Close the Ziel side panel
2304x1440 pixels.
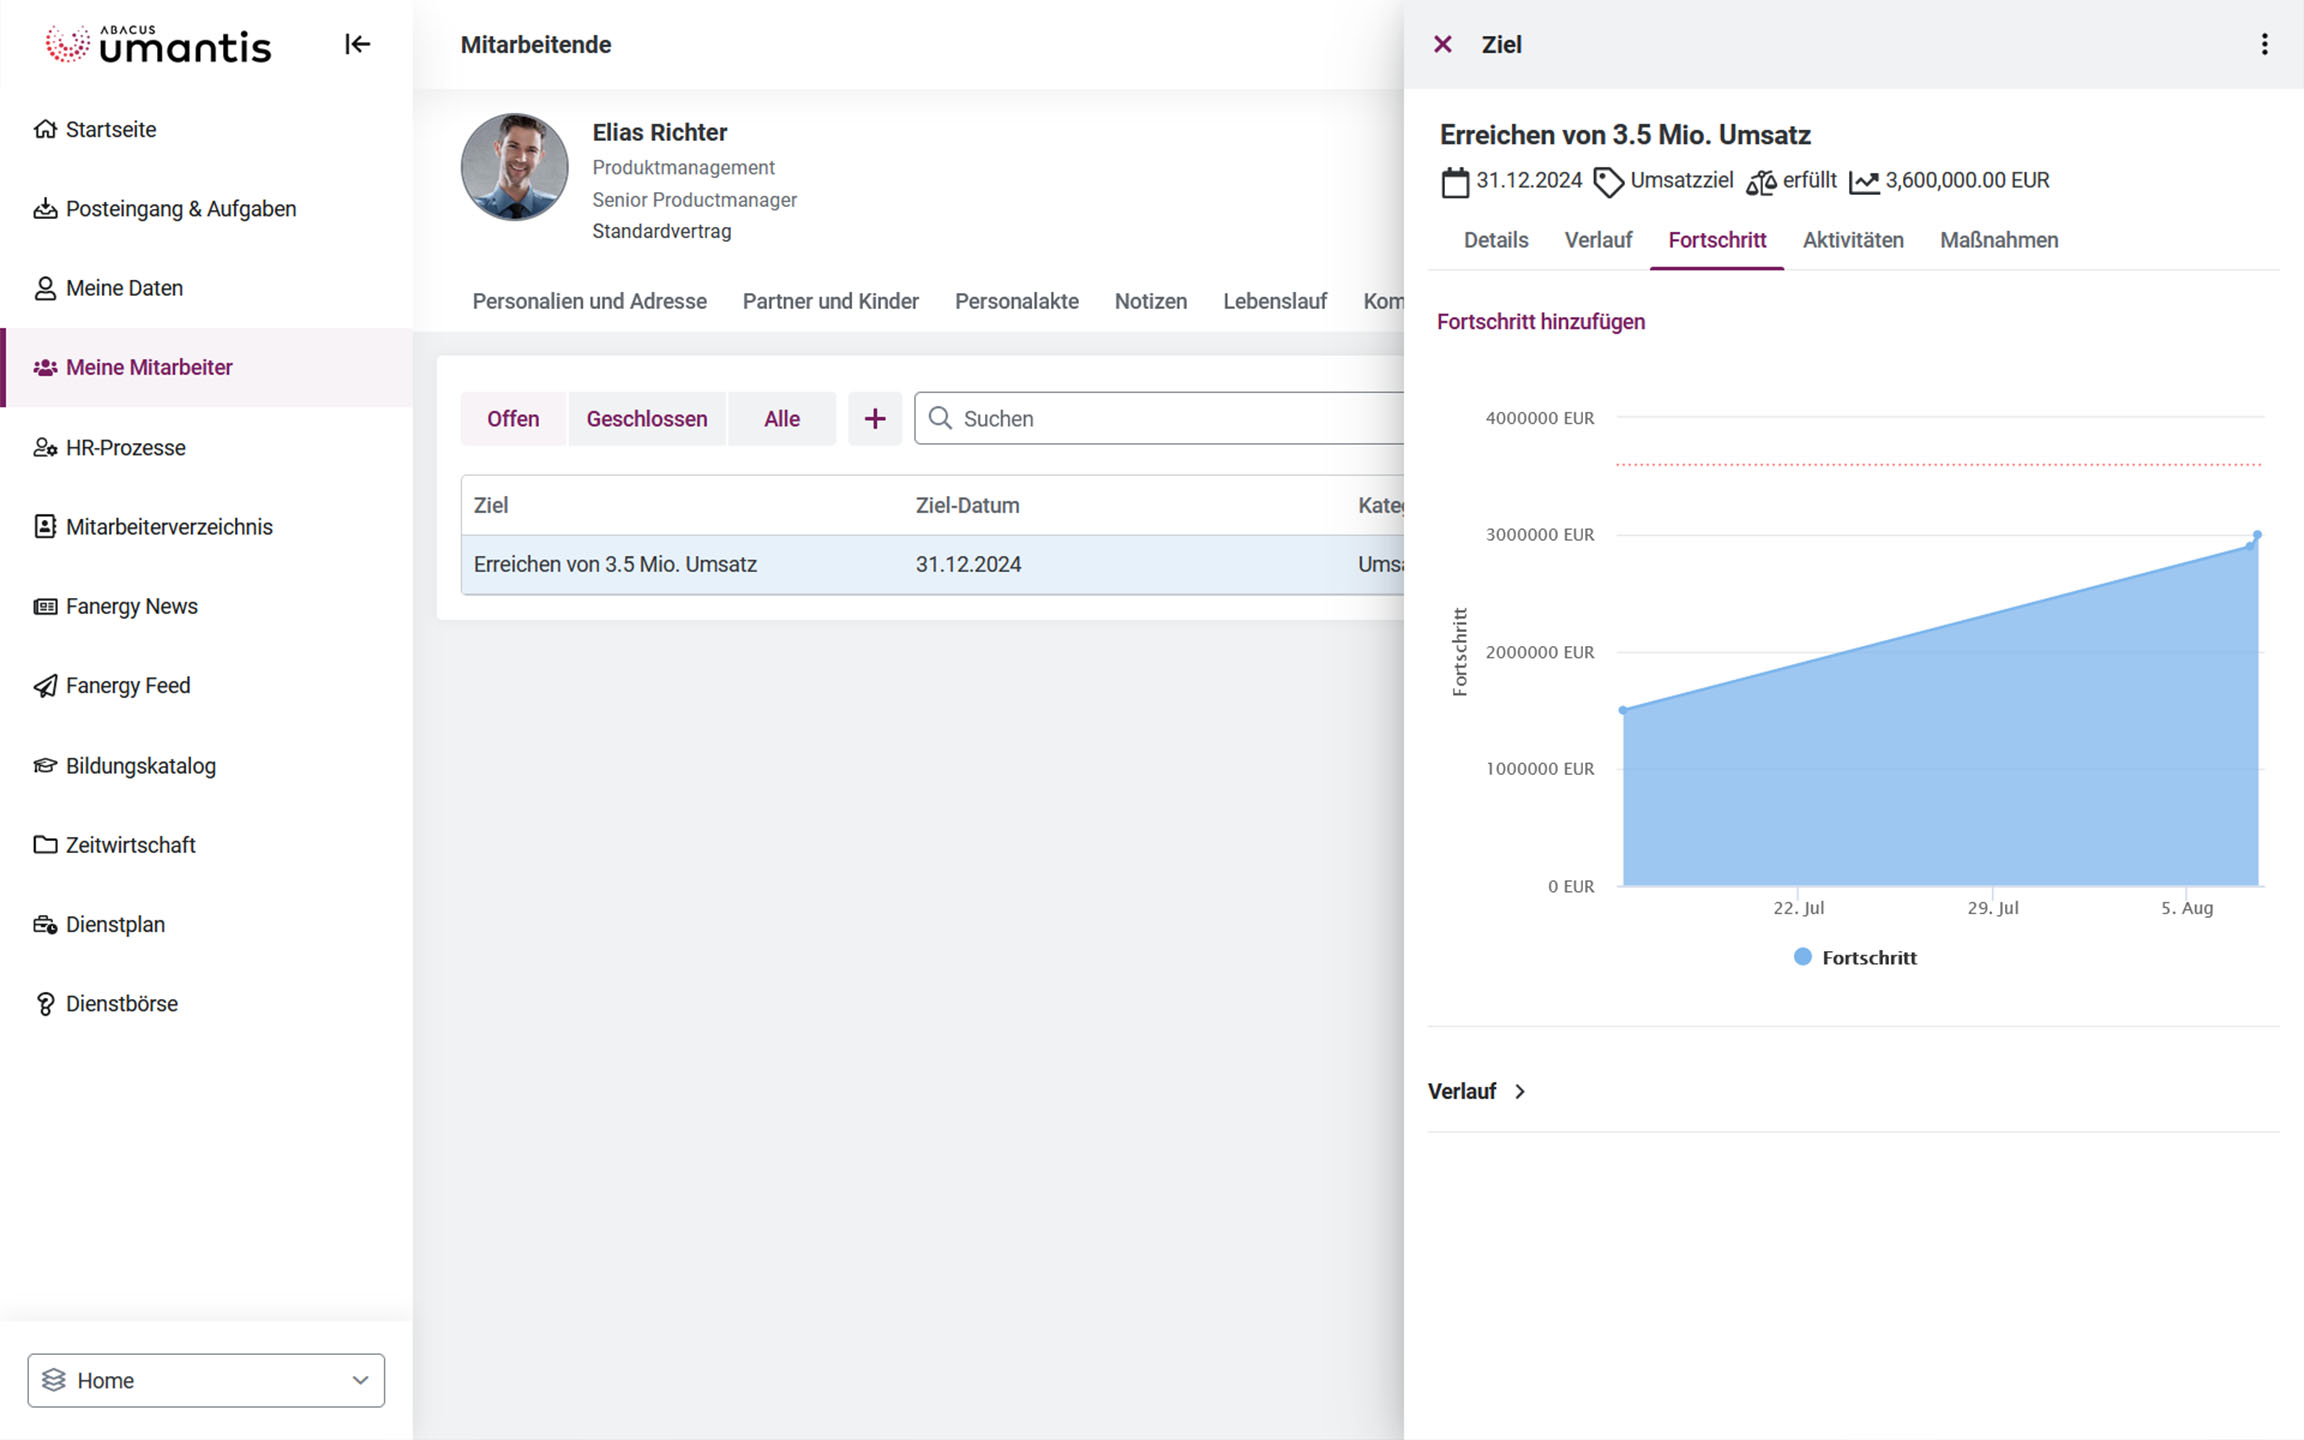[x=1442, y=44]
